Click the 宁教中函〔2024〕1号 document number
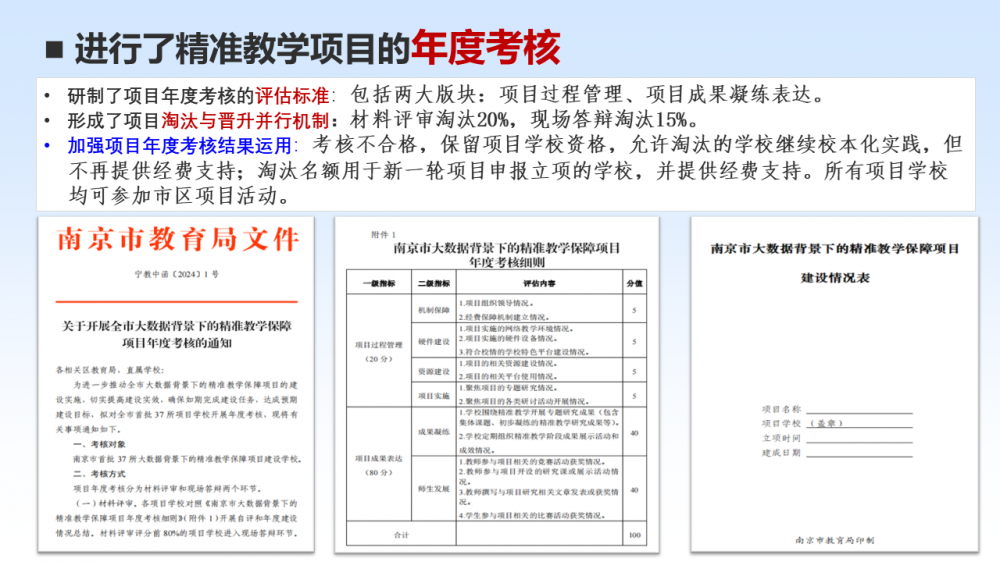 [x=176, y=273]
